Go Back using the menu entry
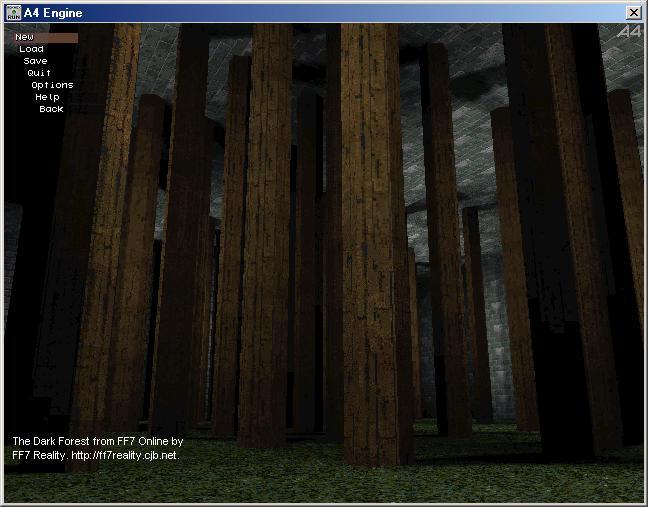 51,109
